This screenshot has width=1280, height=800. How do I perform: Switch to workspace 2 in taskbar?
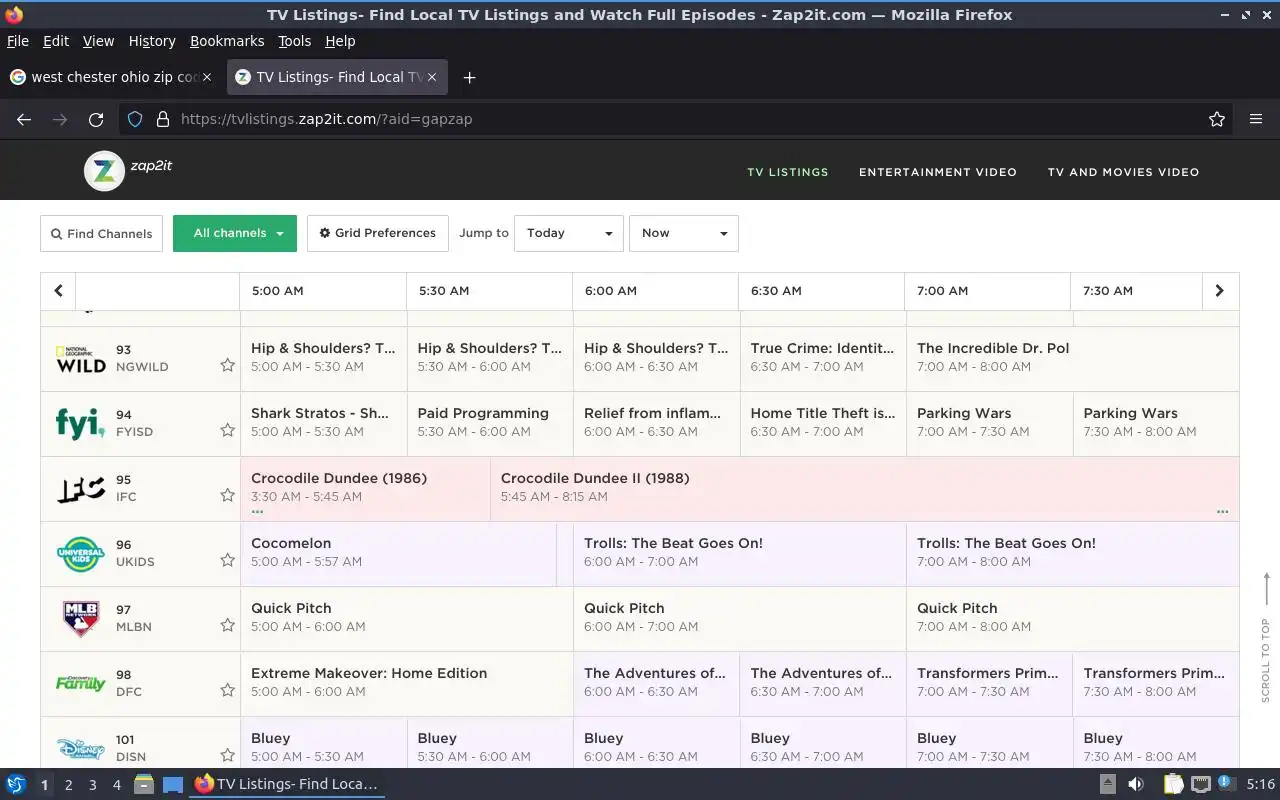coord(68,785)
